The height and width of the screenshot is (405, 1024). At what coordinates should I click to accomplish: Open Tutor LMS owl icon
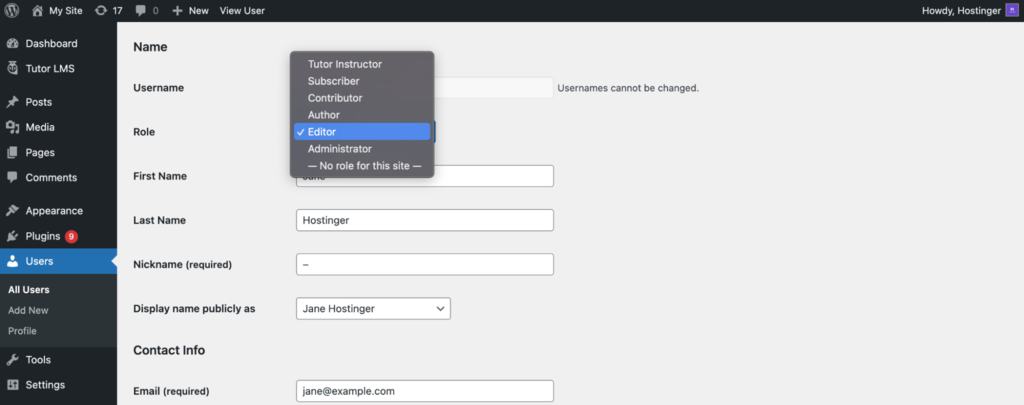(x=12, y=69)
